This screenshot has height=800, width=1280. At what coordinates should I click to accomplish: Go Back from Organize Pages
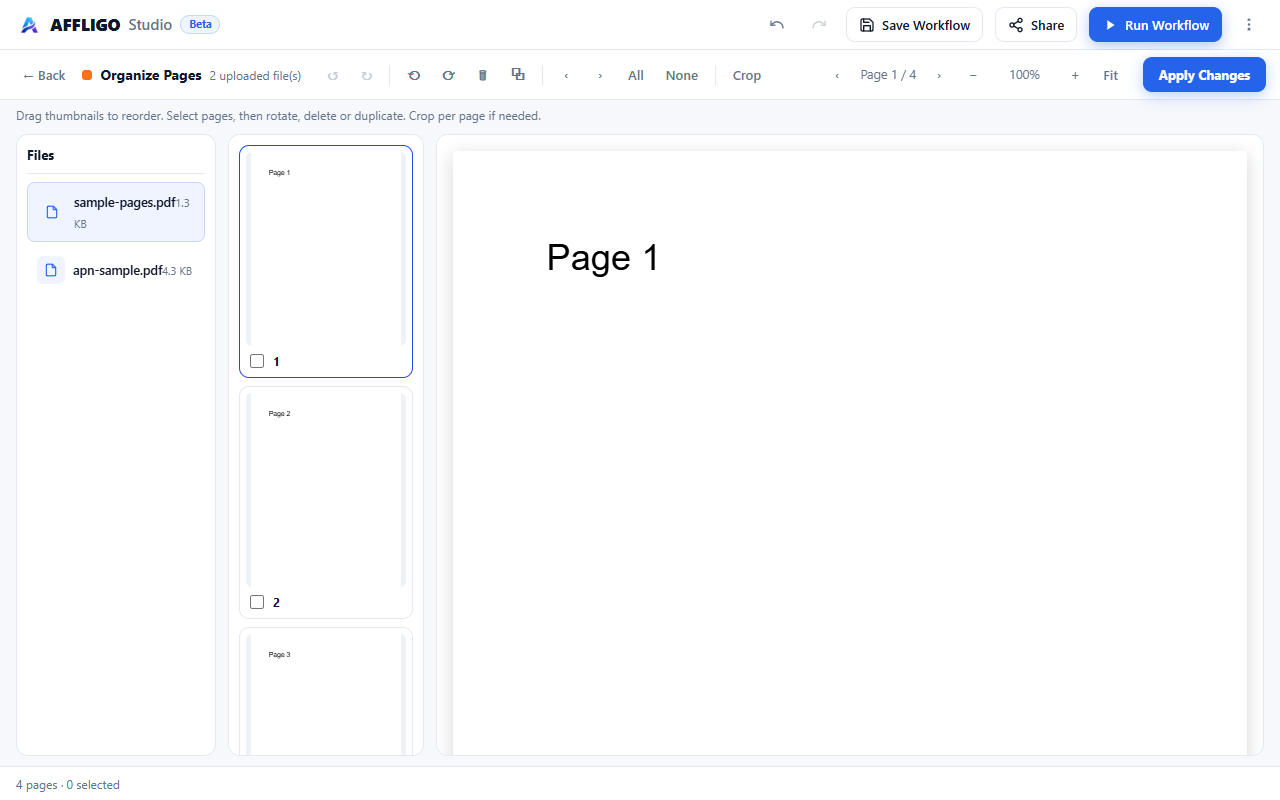[44, 75]
